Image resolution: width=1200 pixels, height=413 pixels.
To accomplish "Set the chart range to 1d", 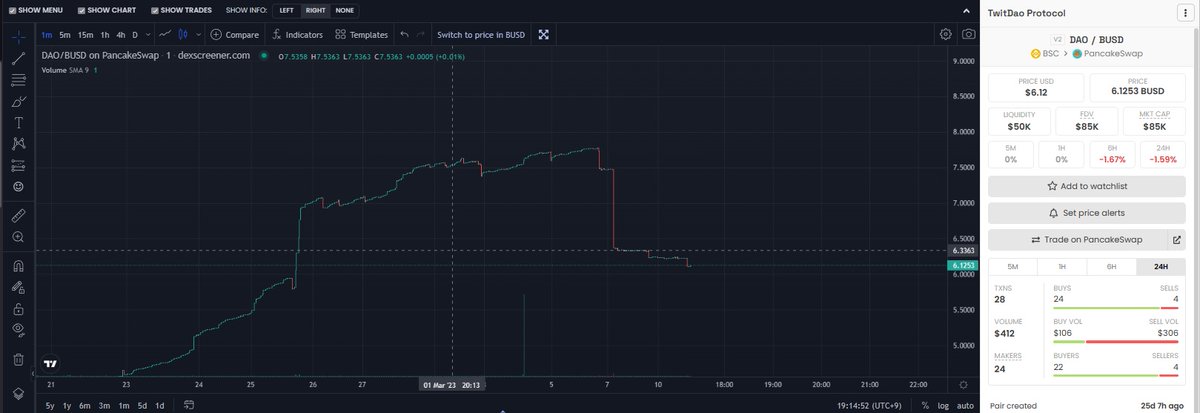I will tap(159, 405).
